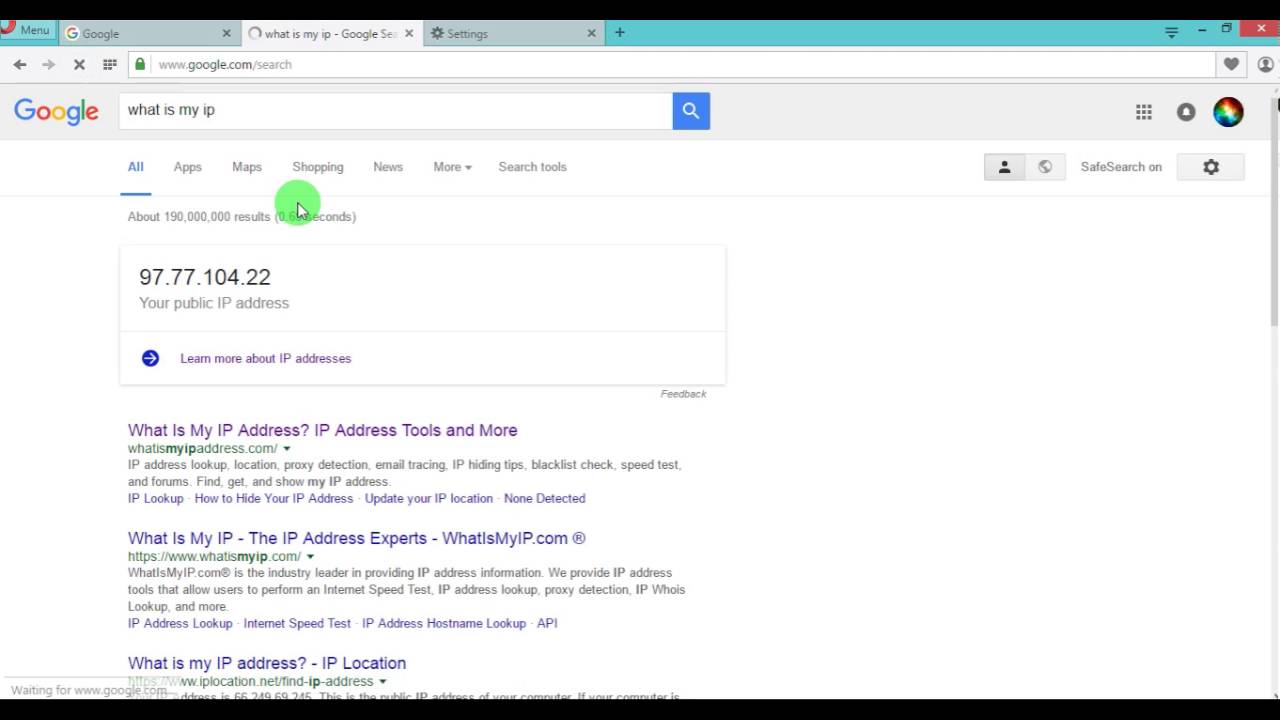Viewport: 1280px width, 720px height.
Task: Select the All results tab
Action: coord(135,167)
